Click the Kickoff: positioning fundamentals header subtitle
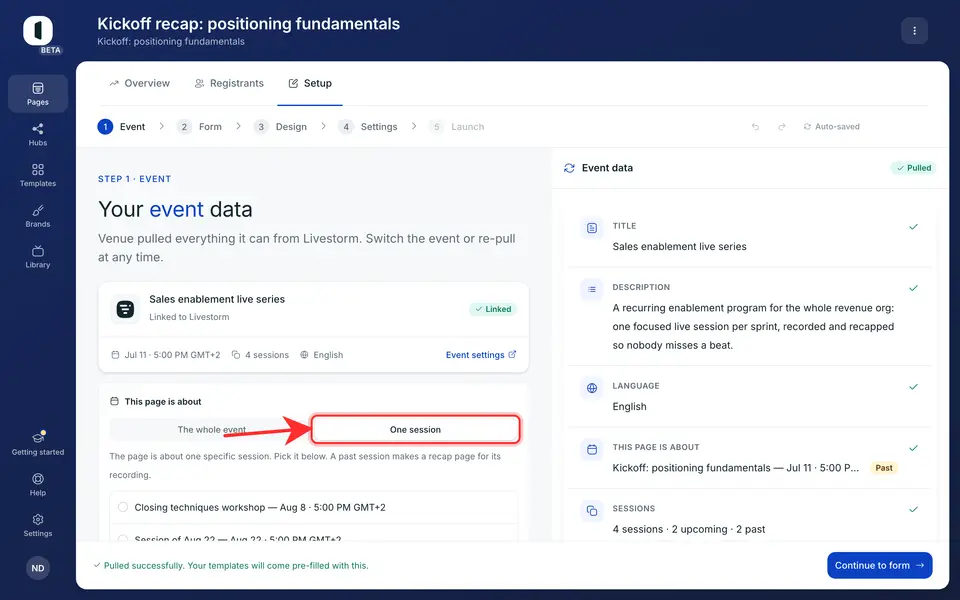This screenshot has height=600, width=960. pyautogui.click(x=171, y=42)
